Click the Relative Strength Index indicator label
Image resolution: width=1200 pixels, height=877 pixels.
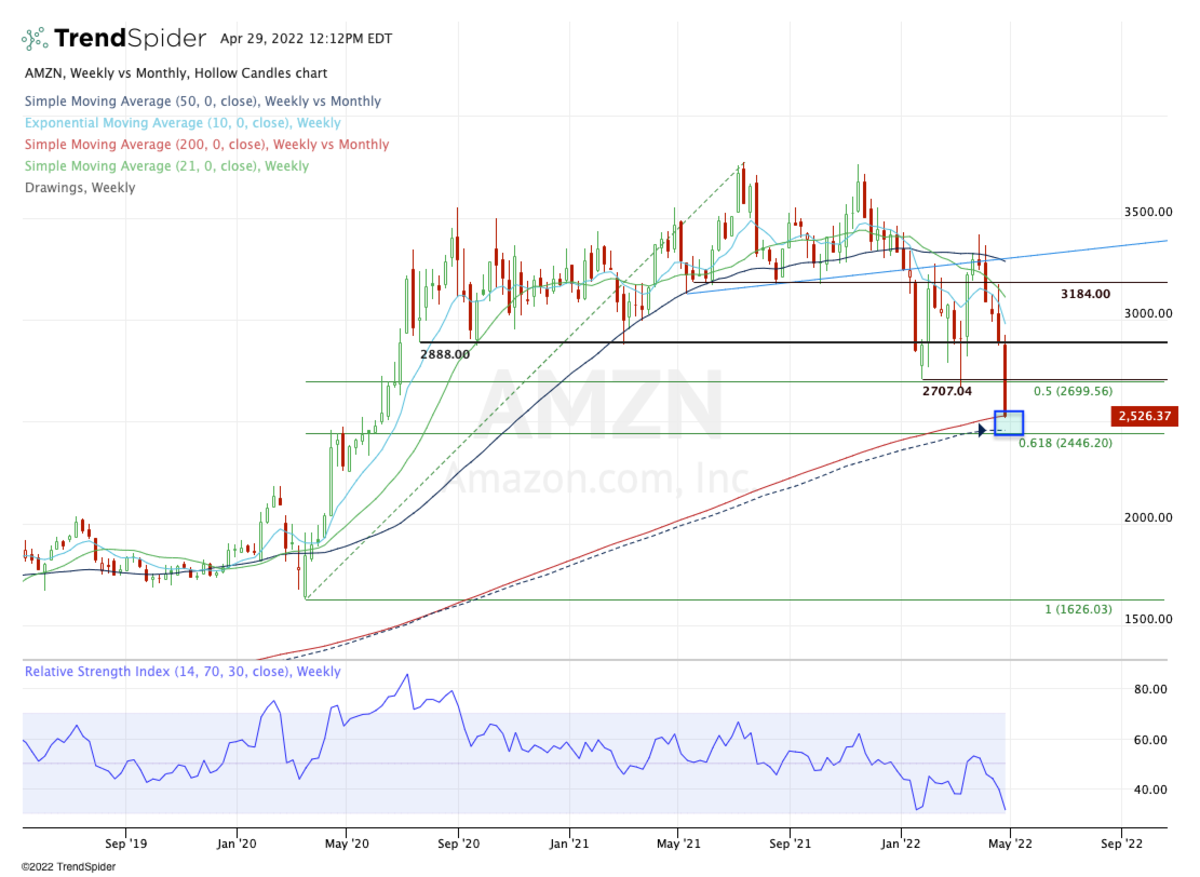[182, 672]
